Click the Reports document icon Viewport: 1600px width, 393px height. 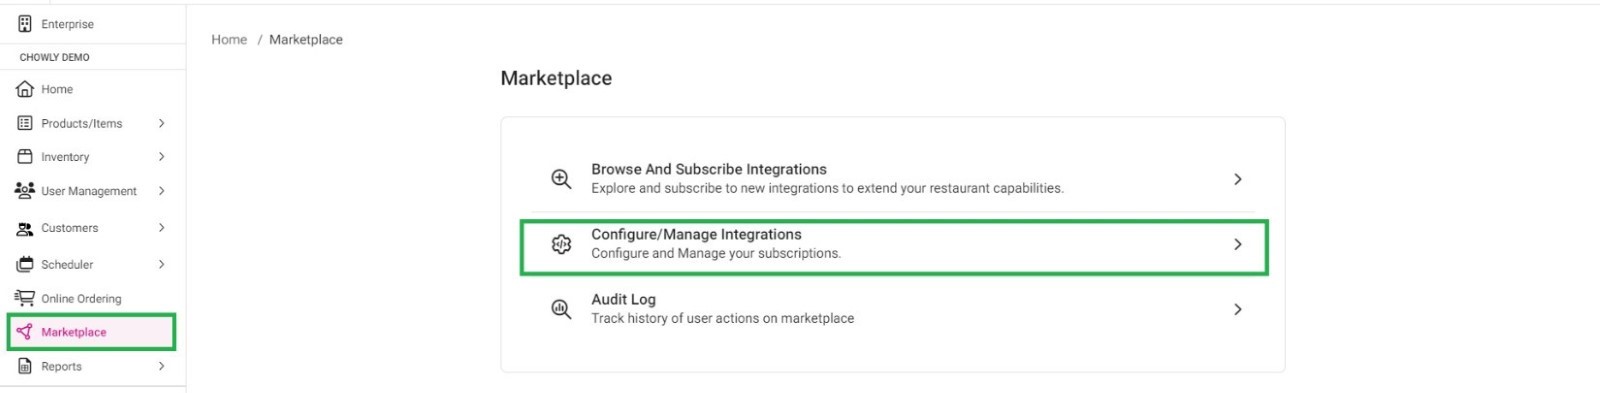tap(25, 366)
